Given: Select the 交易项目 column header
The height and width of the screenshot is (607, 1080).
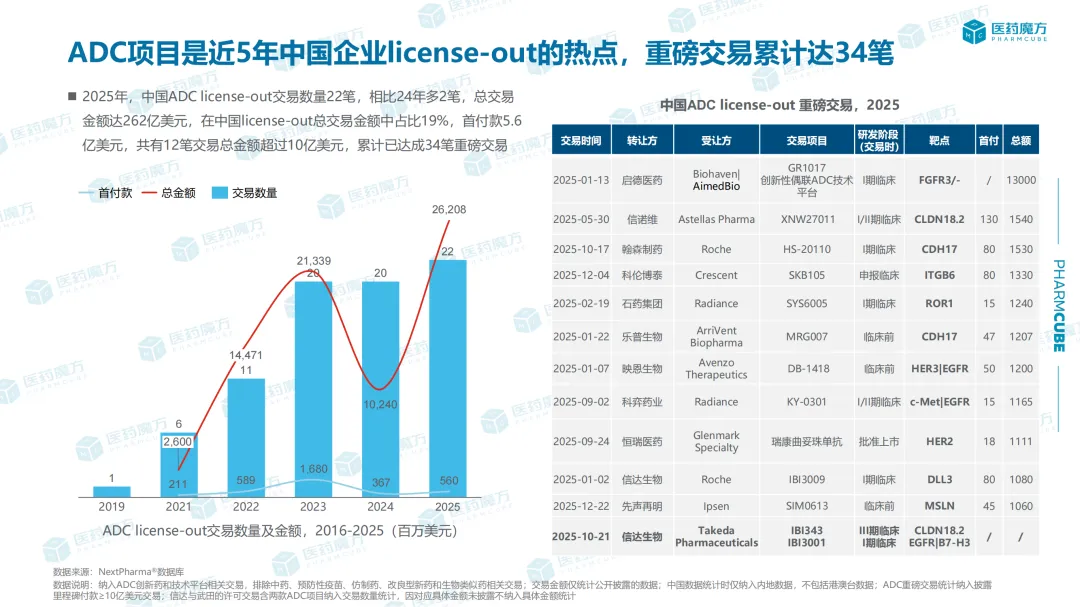Looking at the screenshot, I should tap(807, 140).
